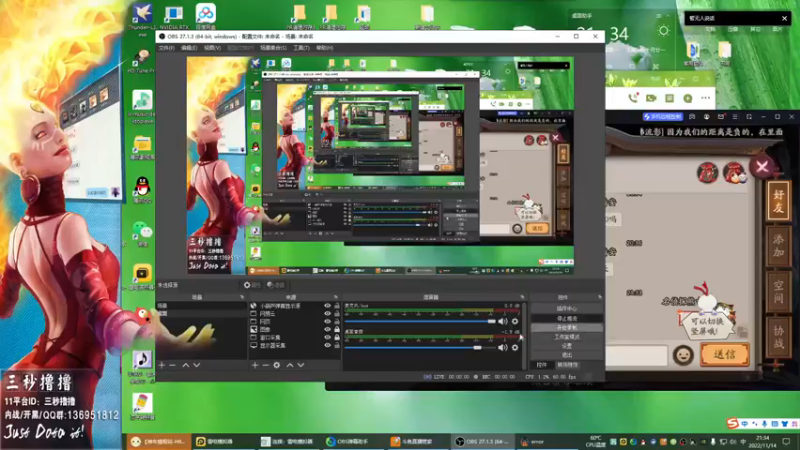
Task: Open the 帮助(H) menu in OBS
Action: tap(324, 48)
